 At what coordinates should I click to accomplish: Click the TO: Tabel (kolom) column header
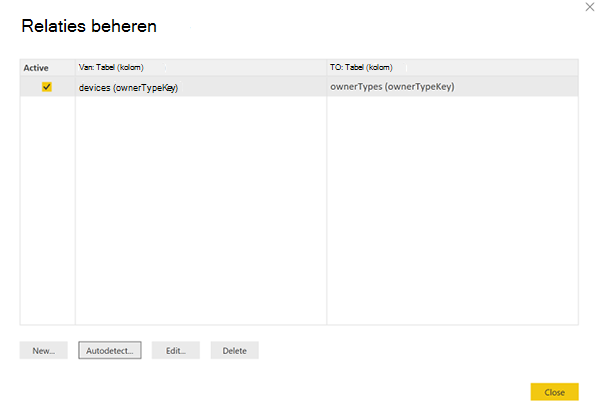(452, 68)
